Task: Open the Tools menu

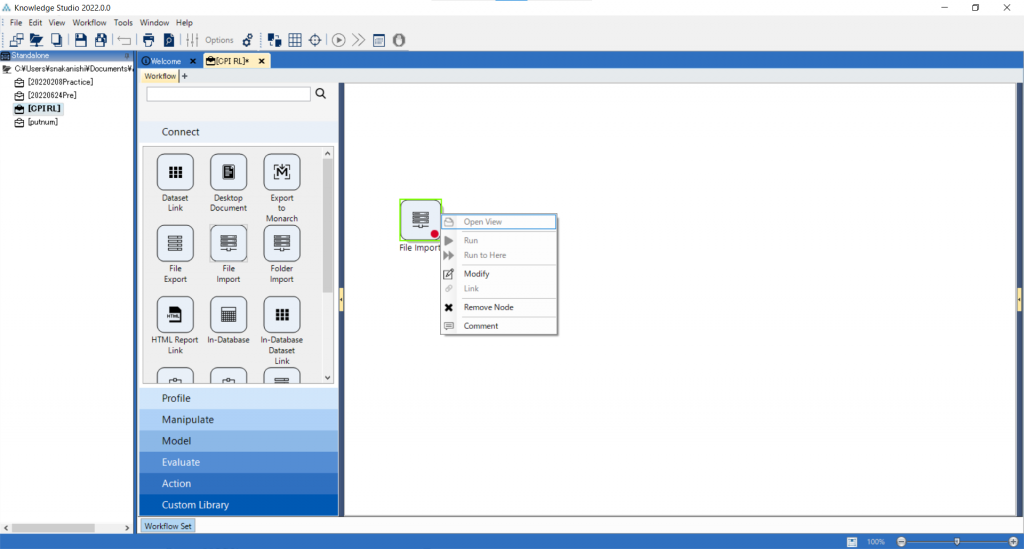Action: point(123,22)
